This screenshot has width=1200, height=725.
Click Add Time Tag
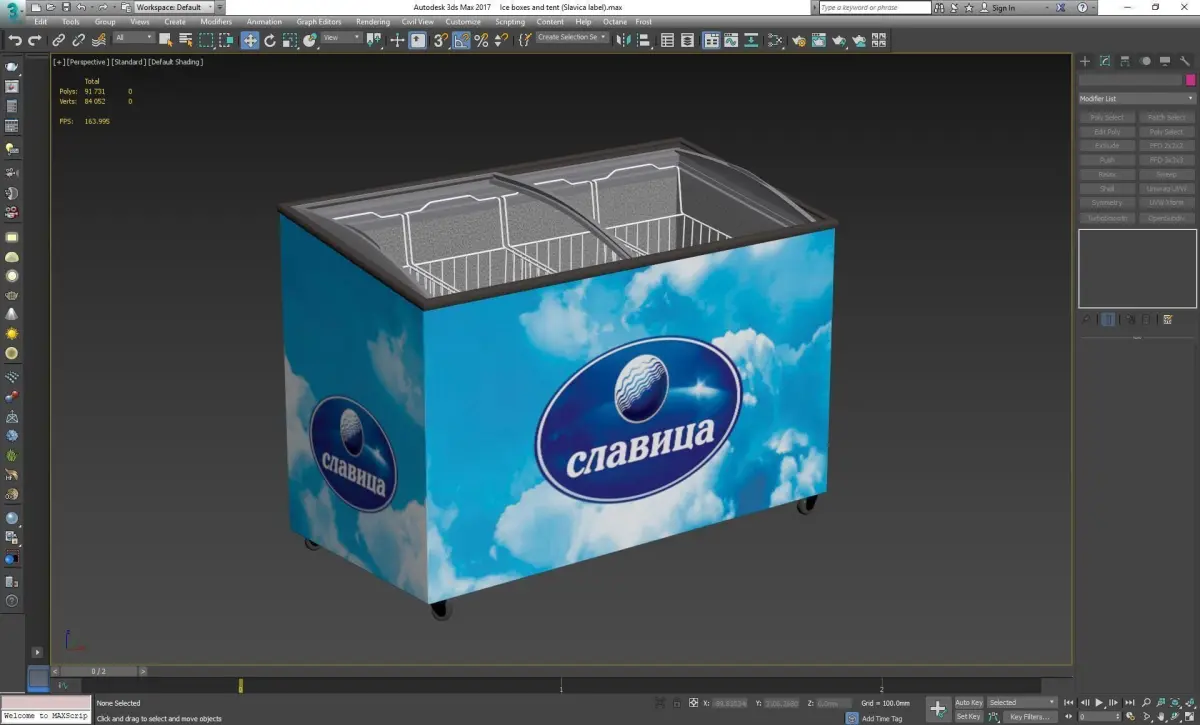(882, 718)
